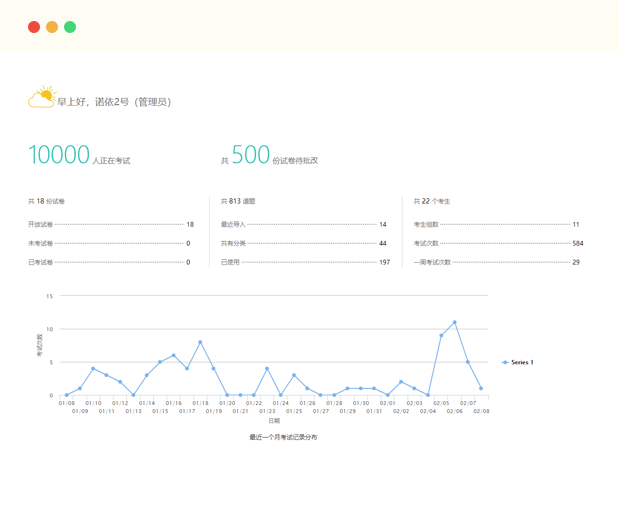Click the 10000 people taking exams figure
This screenshot has width=619, height=530.
click(60, 155)
